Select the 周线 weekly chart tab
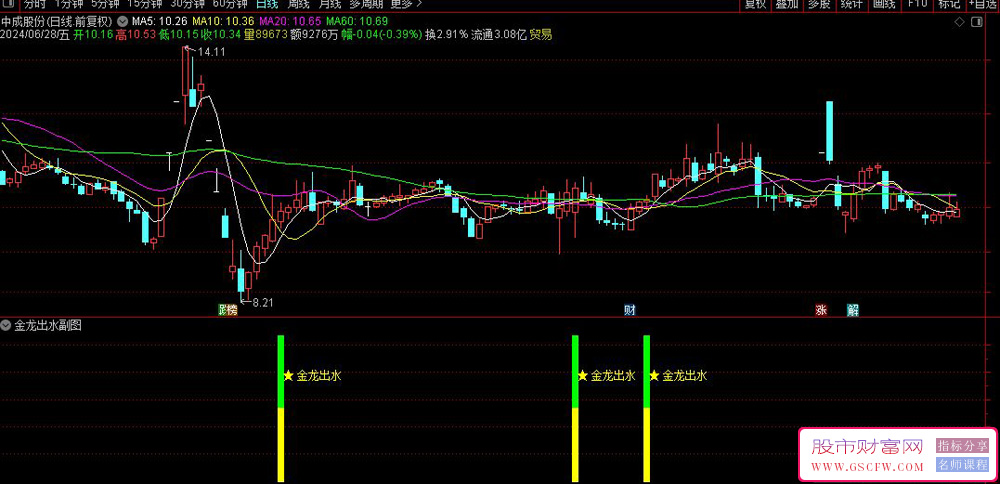The height and width of the screenshot is (484, 1000). pyautogui.click(x=298, y=4)
